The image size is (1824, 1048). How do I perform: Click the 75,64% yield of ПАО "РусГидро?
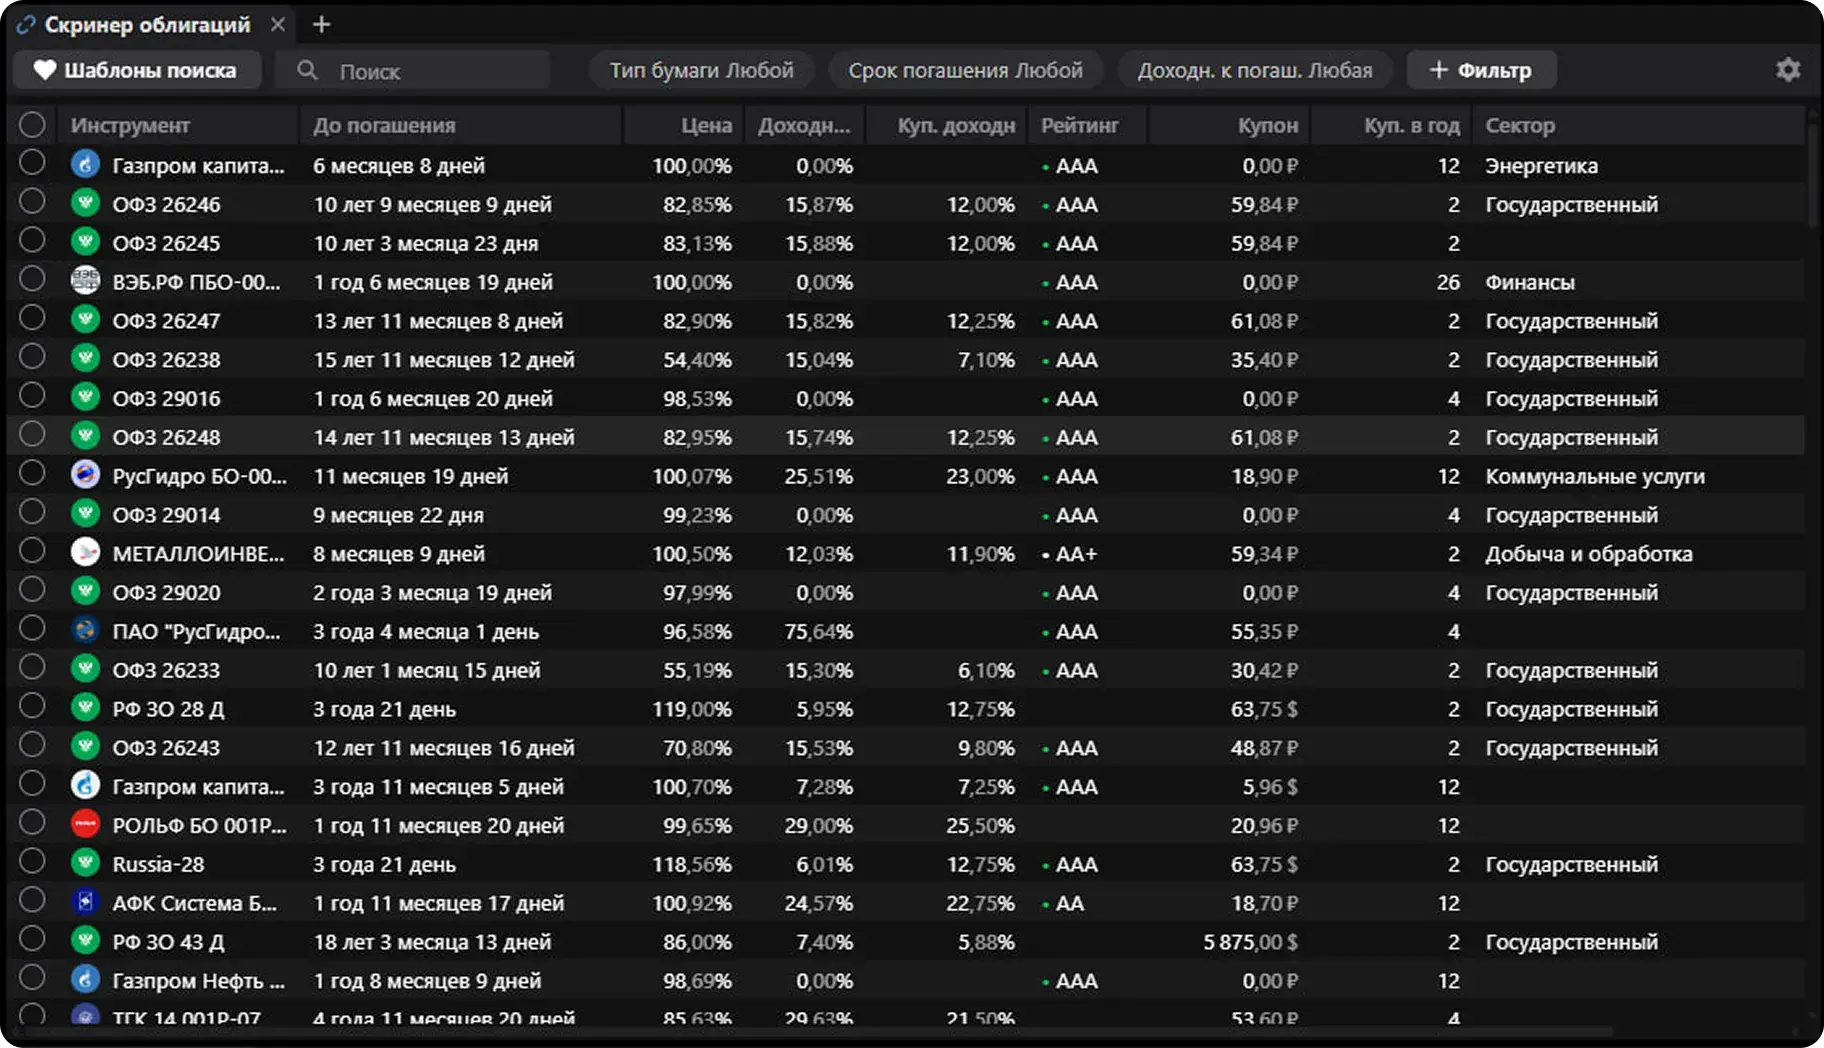click(818, 631)
